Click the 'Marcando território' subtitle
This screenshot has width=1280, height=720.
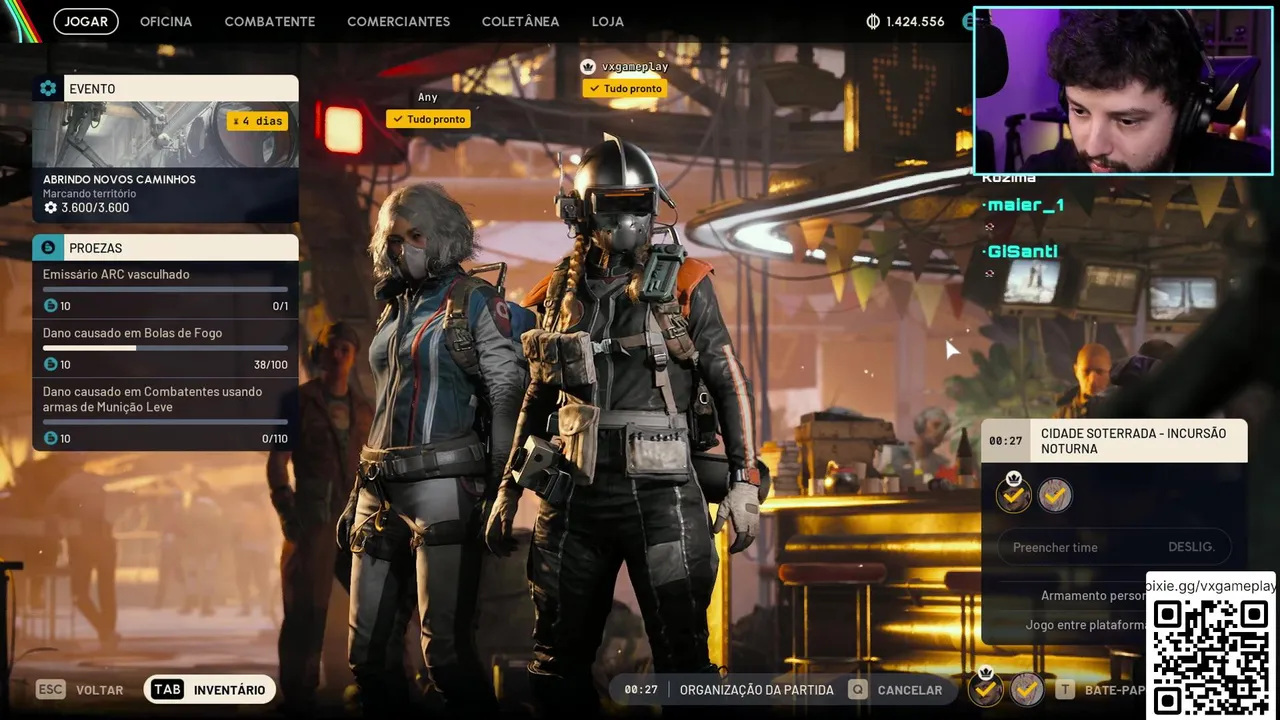[89, 193]
